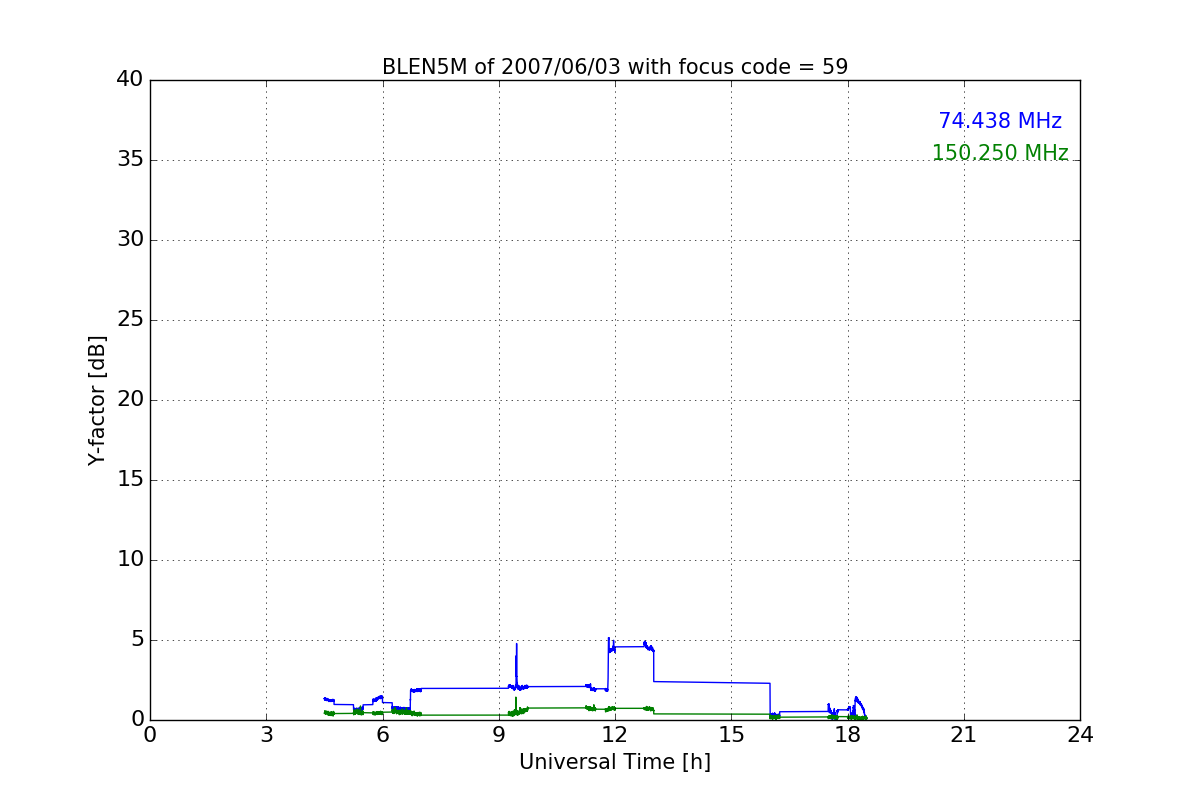
Task: Click the x-axis tick label 18
Action: pos(848,735)
